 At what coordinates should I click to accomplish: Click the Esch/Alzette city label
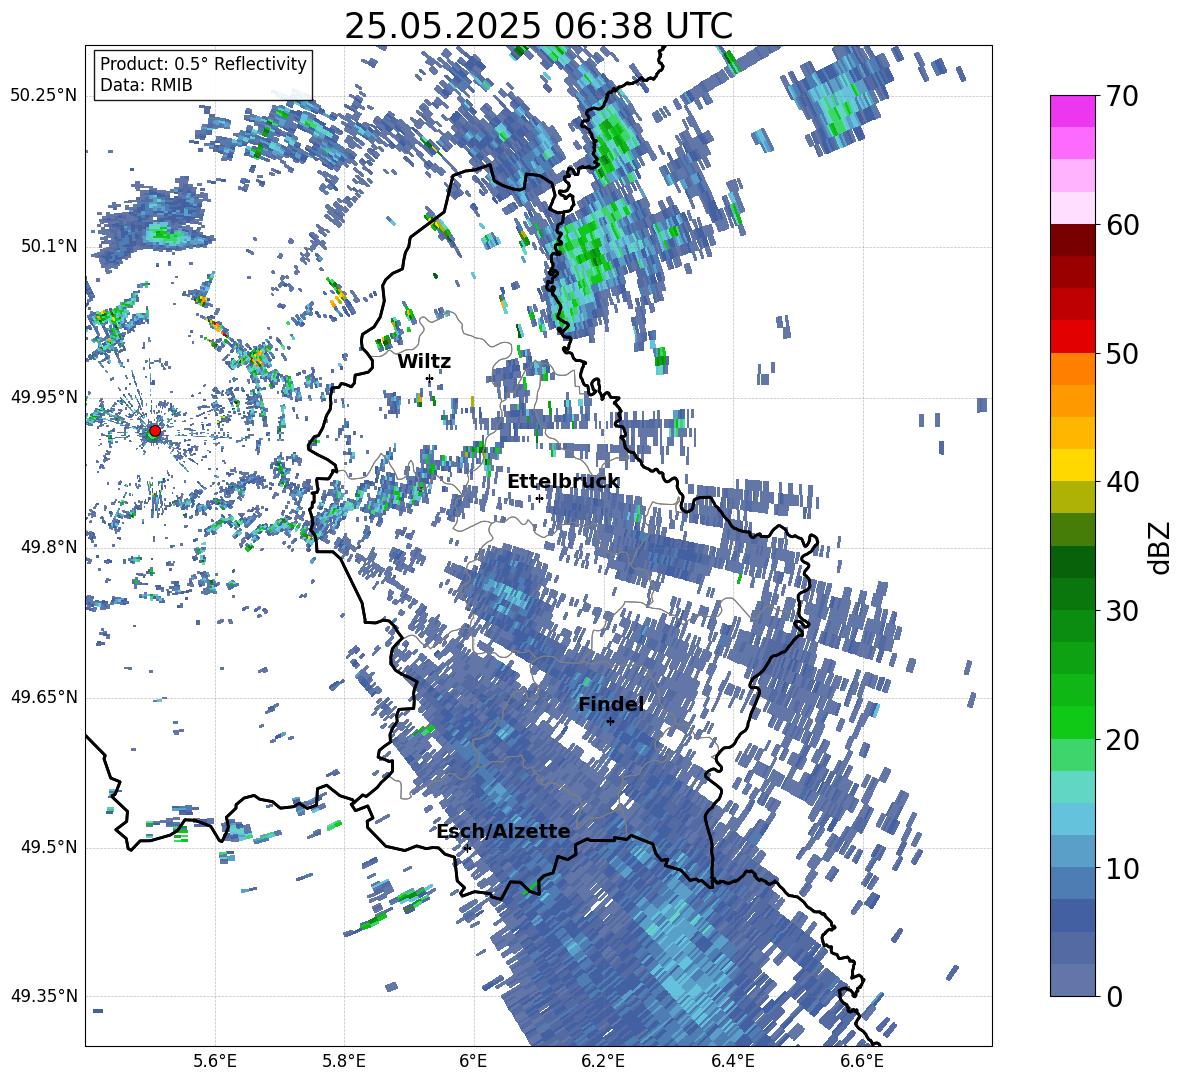tap(503, 831)
